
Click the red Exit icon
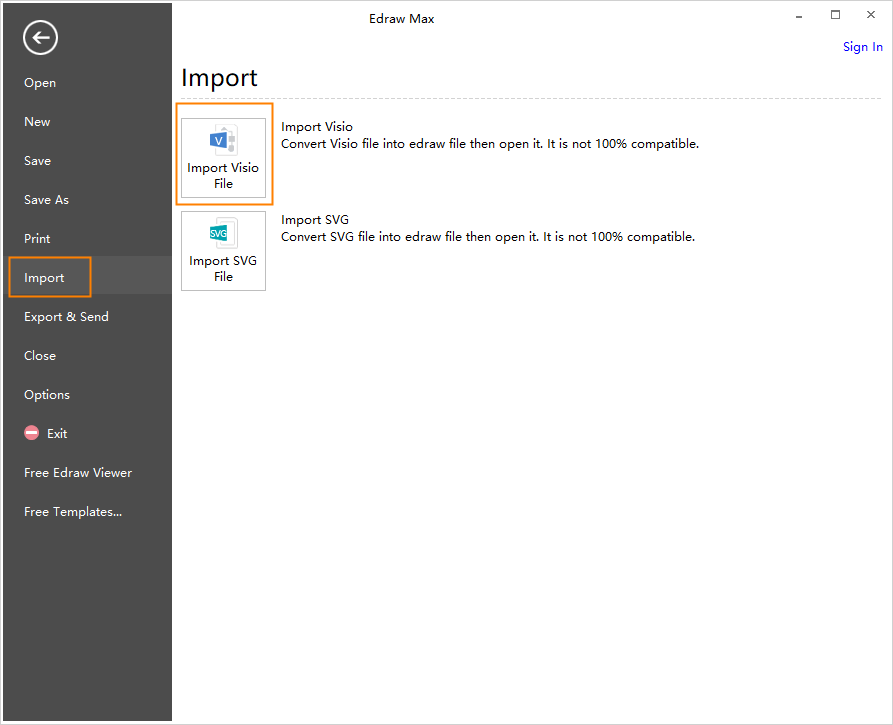point(32,433)
